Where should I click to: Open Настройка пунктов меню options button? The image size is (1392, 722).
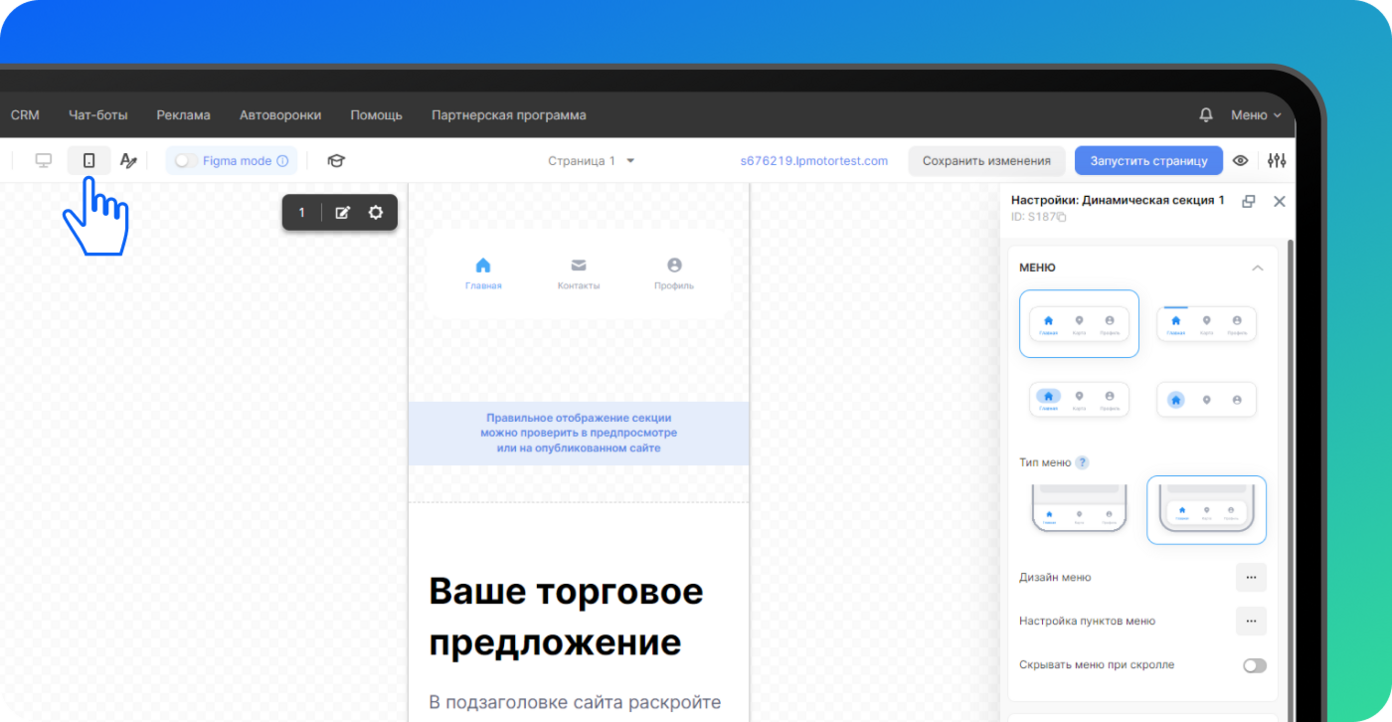tap(1251, 621)
